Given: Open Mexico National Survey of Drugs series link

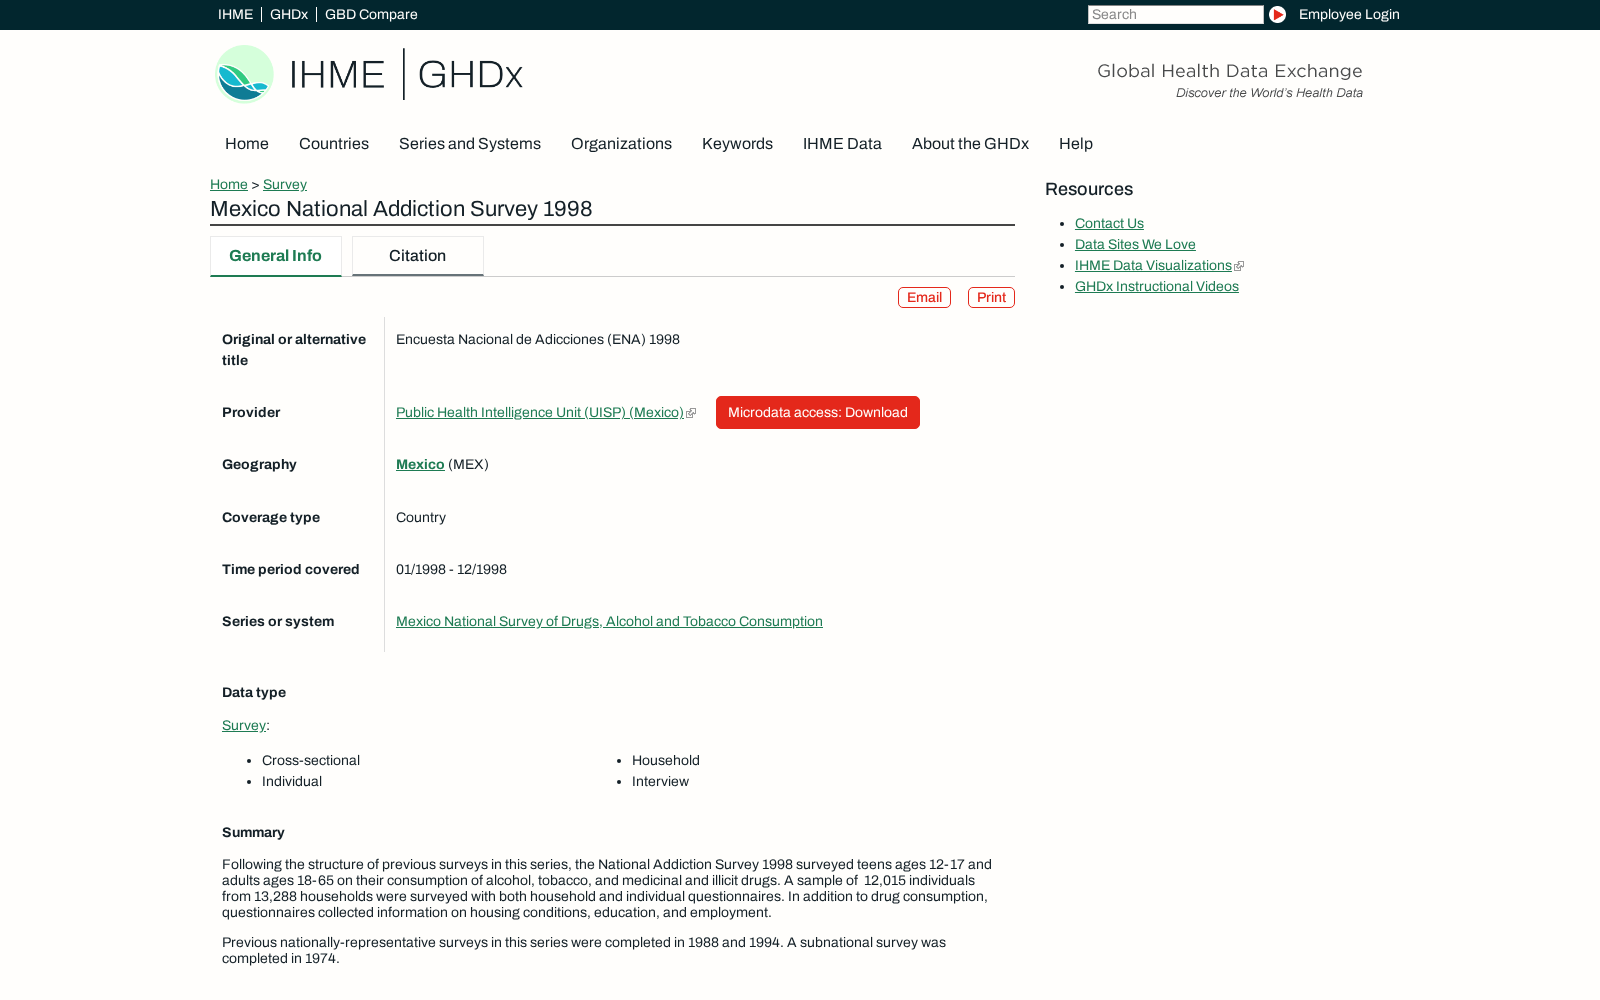Looking at the screenshot, I should coord(609,622).
